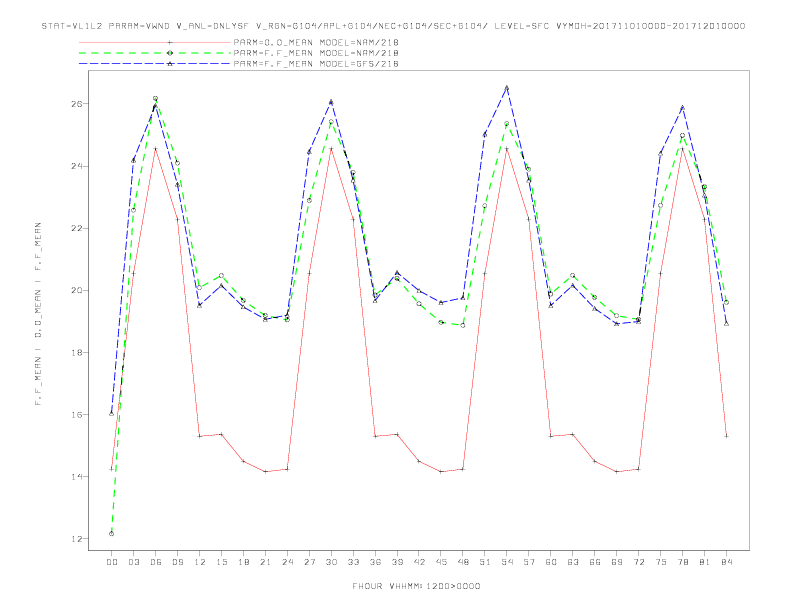
Task: Click green NAM circle marker at hour 00
Action: [x=112, y=534]
